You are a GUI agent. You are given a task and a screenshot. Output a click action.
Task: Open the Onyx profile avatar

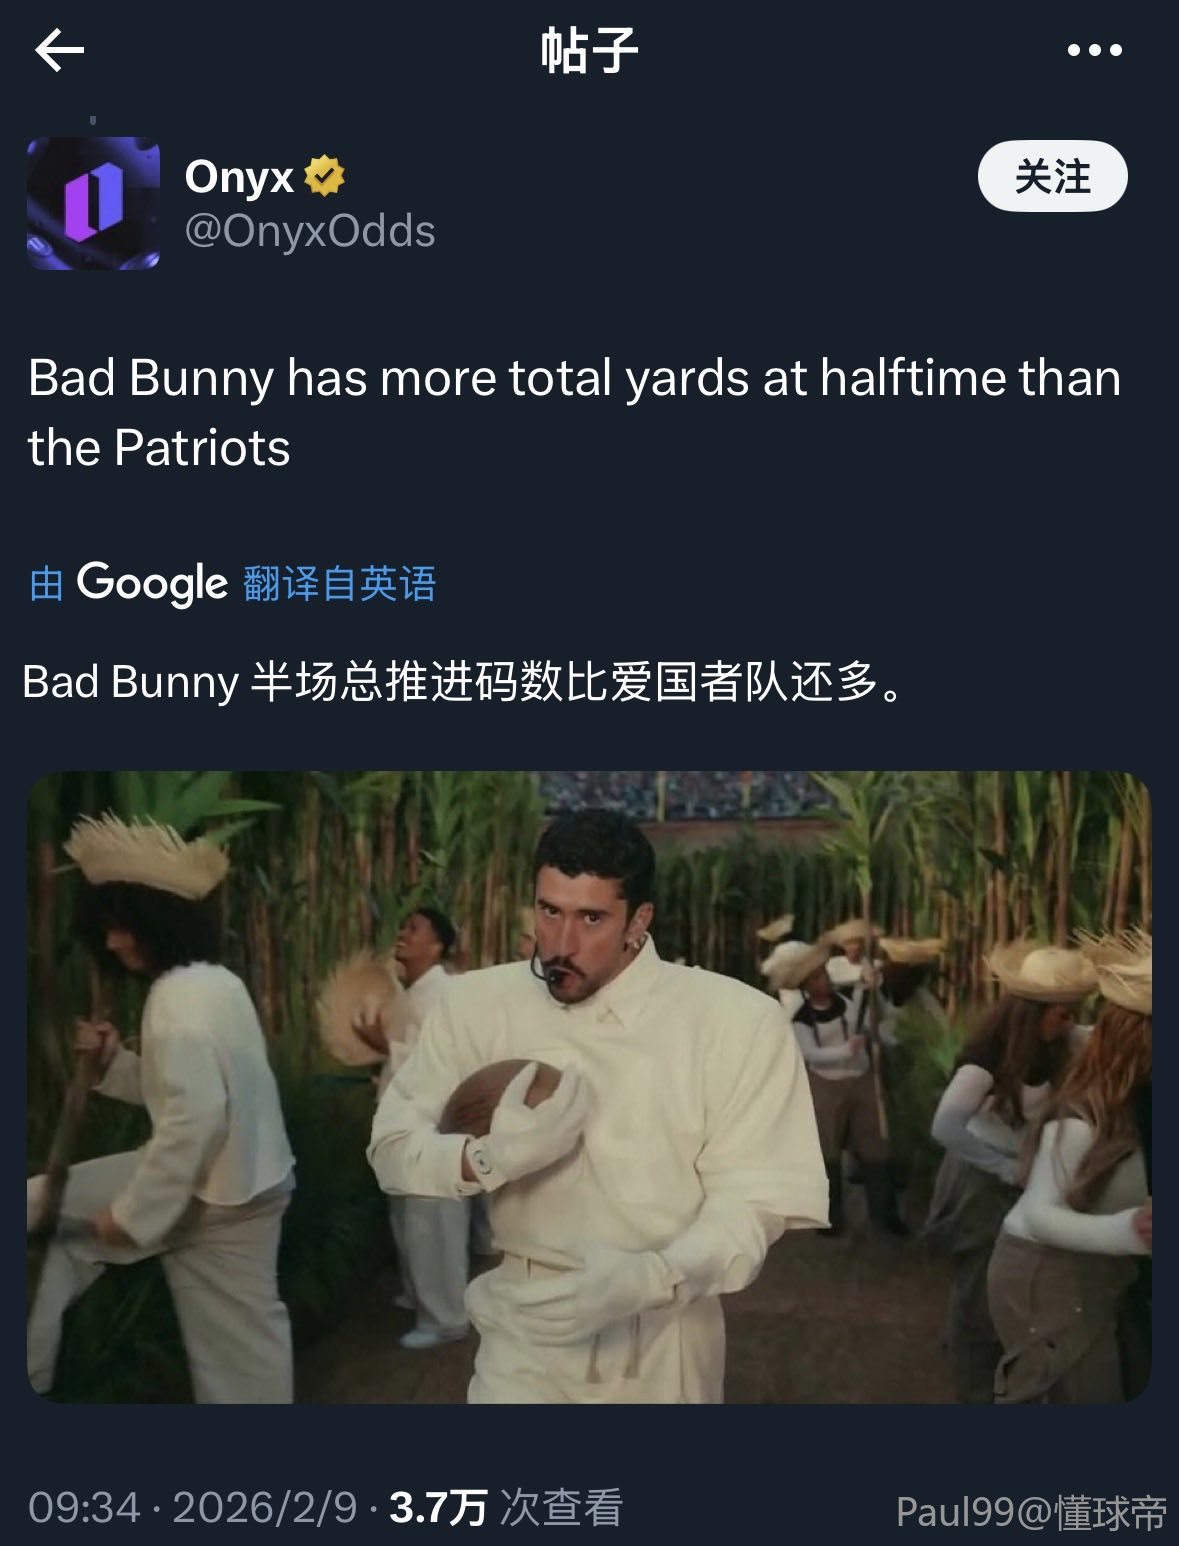click(x=93, y=203)
